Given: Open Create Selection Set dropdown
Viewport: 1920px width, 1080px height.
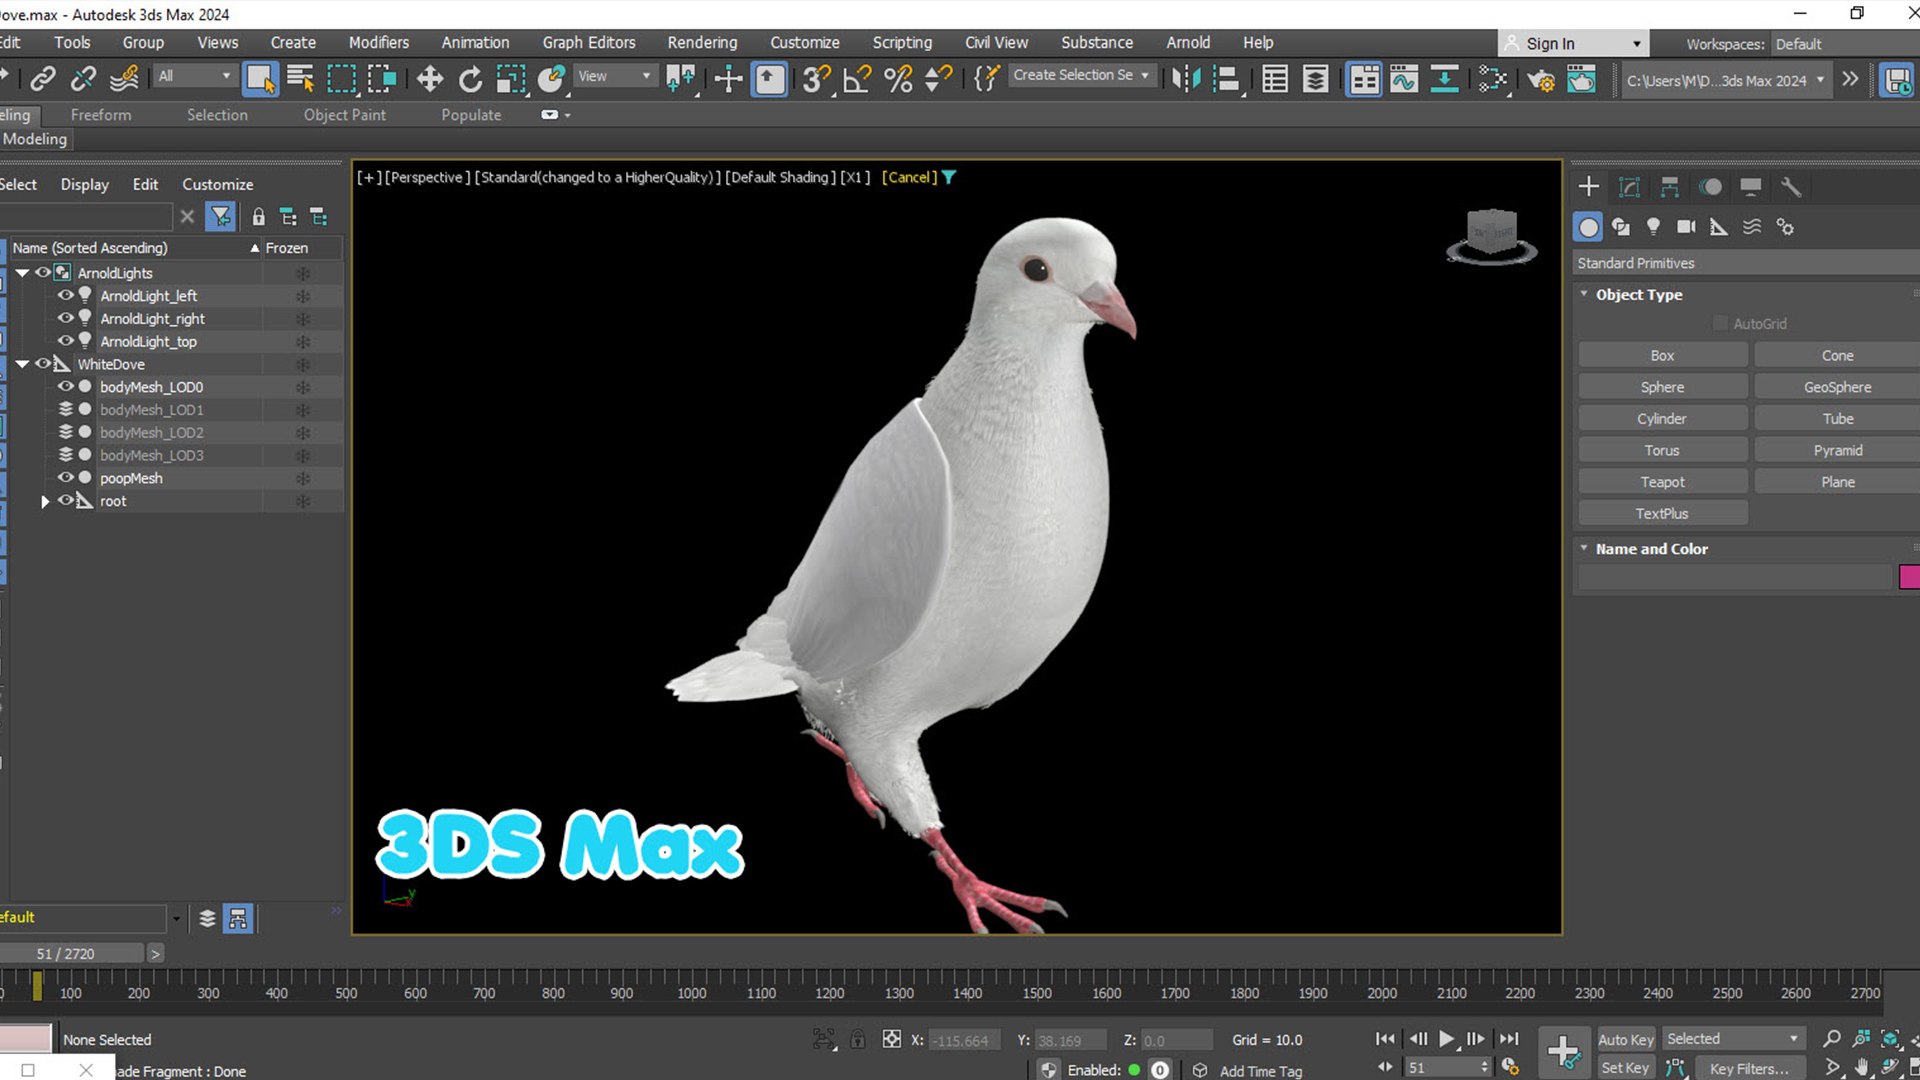Looking at the screenshot, I should pyautogui.click(x=1081, y=75).
